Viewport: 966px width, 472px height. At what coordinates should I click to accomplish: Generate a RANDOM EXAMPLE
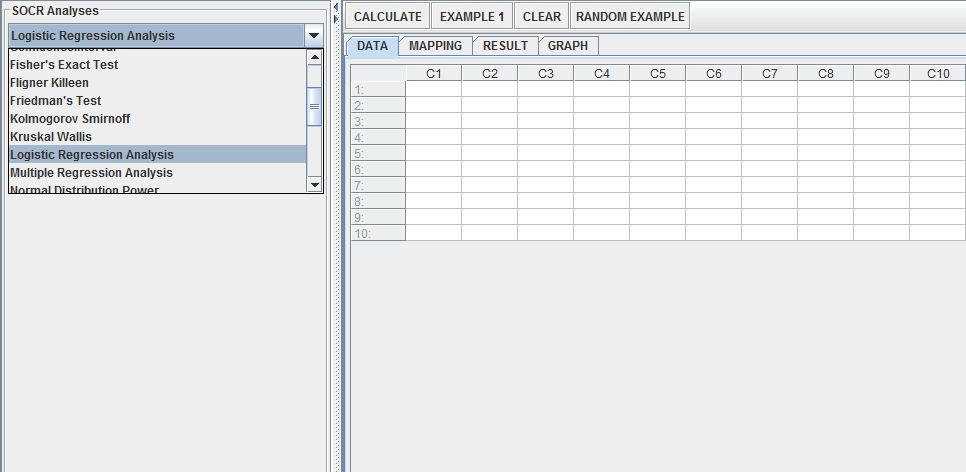(630, 17)
